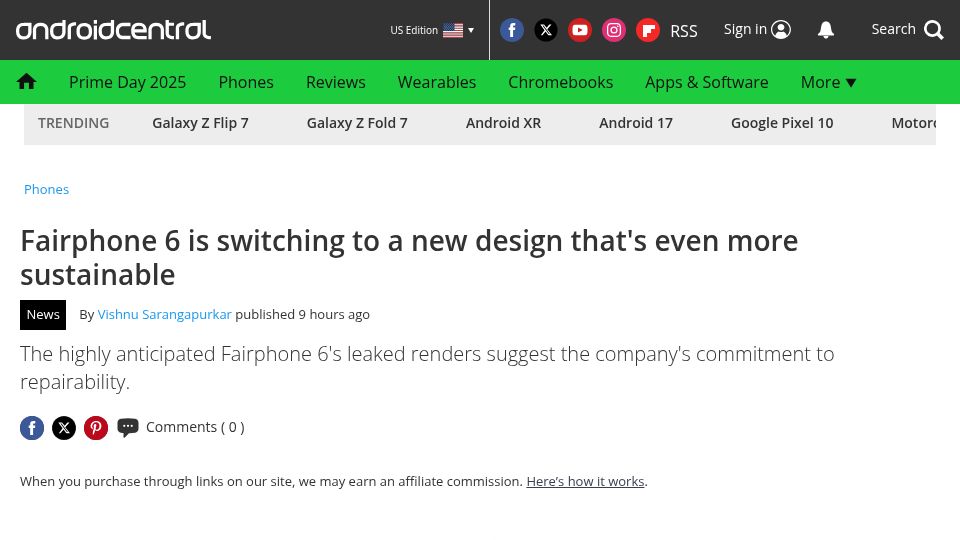The height and width of the screenshot is (540, 960).
Task: Open Prime Day 2025 menu item
Action: [x=127, y=82]
